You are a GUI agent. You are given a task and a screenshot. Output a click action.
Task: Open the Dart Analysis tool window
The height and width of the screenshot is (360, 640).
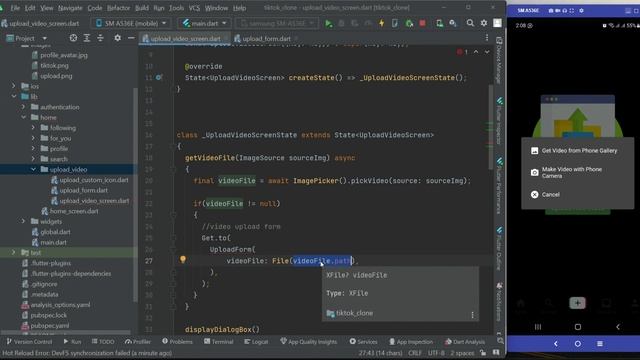464,341
